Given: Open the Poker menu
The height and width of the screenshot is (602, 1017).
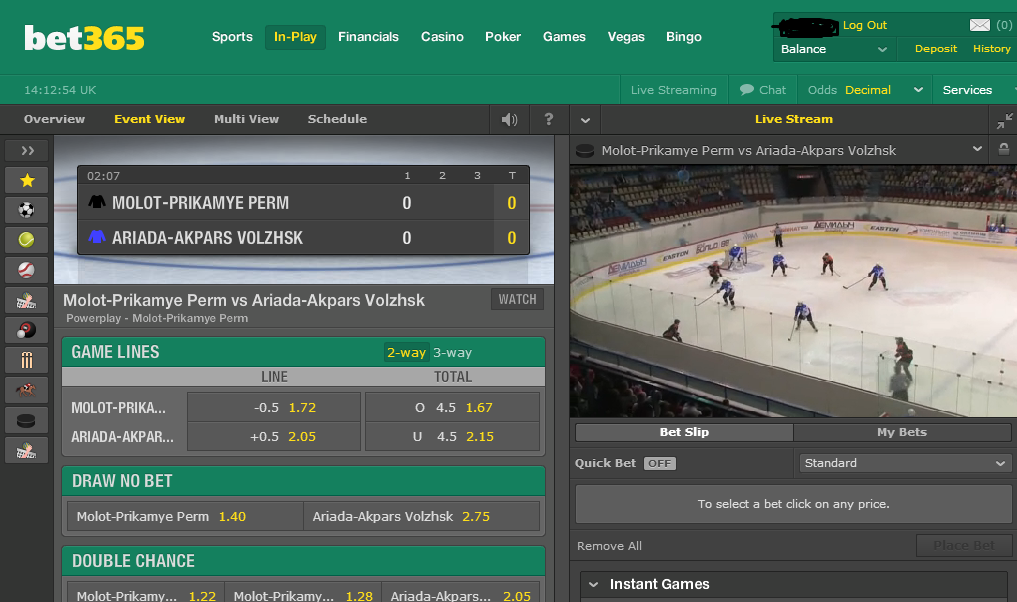Looking at the screenshot, I should 503,37.
